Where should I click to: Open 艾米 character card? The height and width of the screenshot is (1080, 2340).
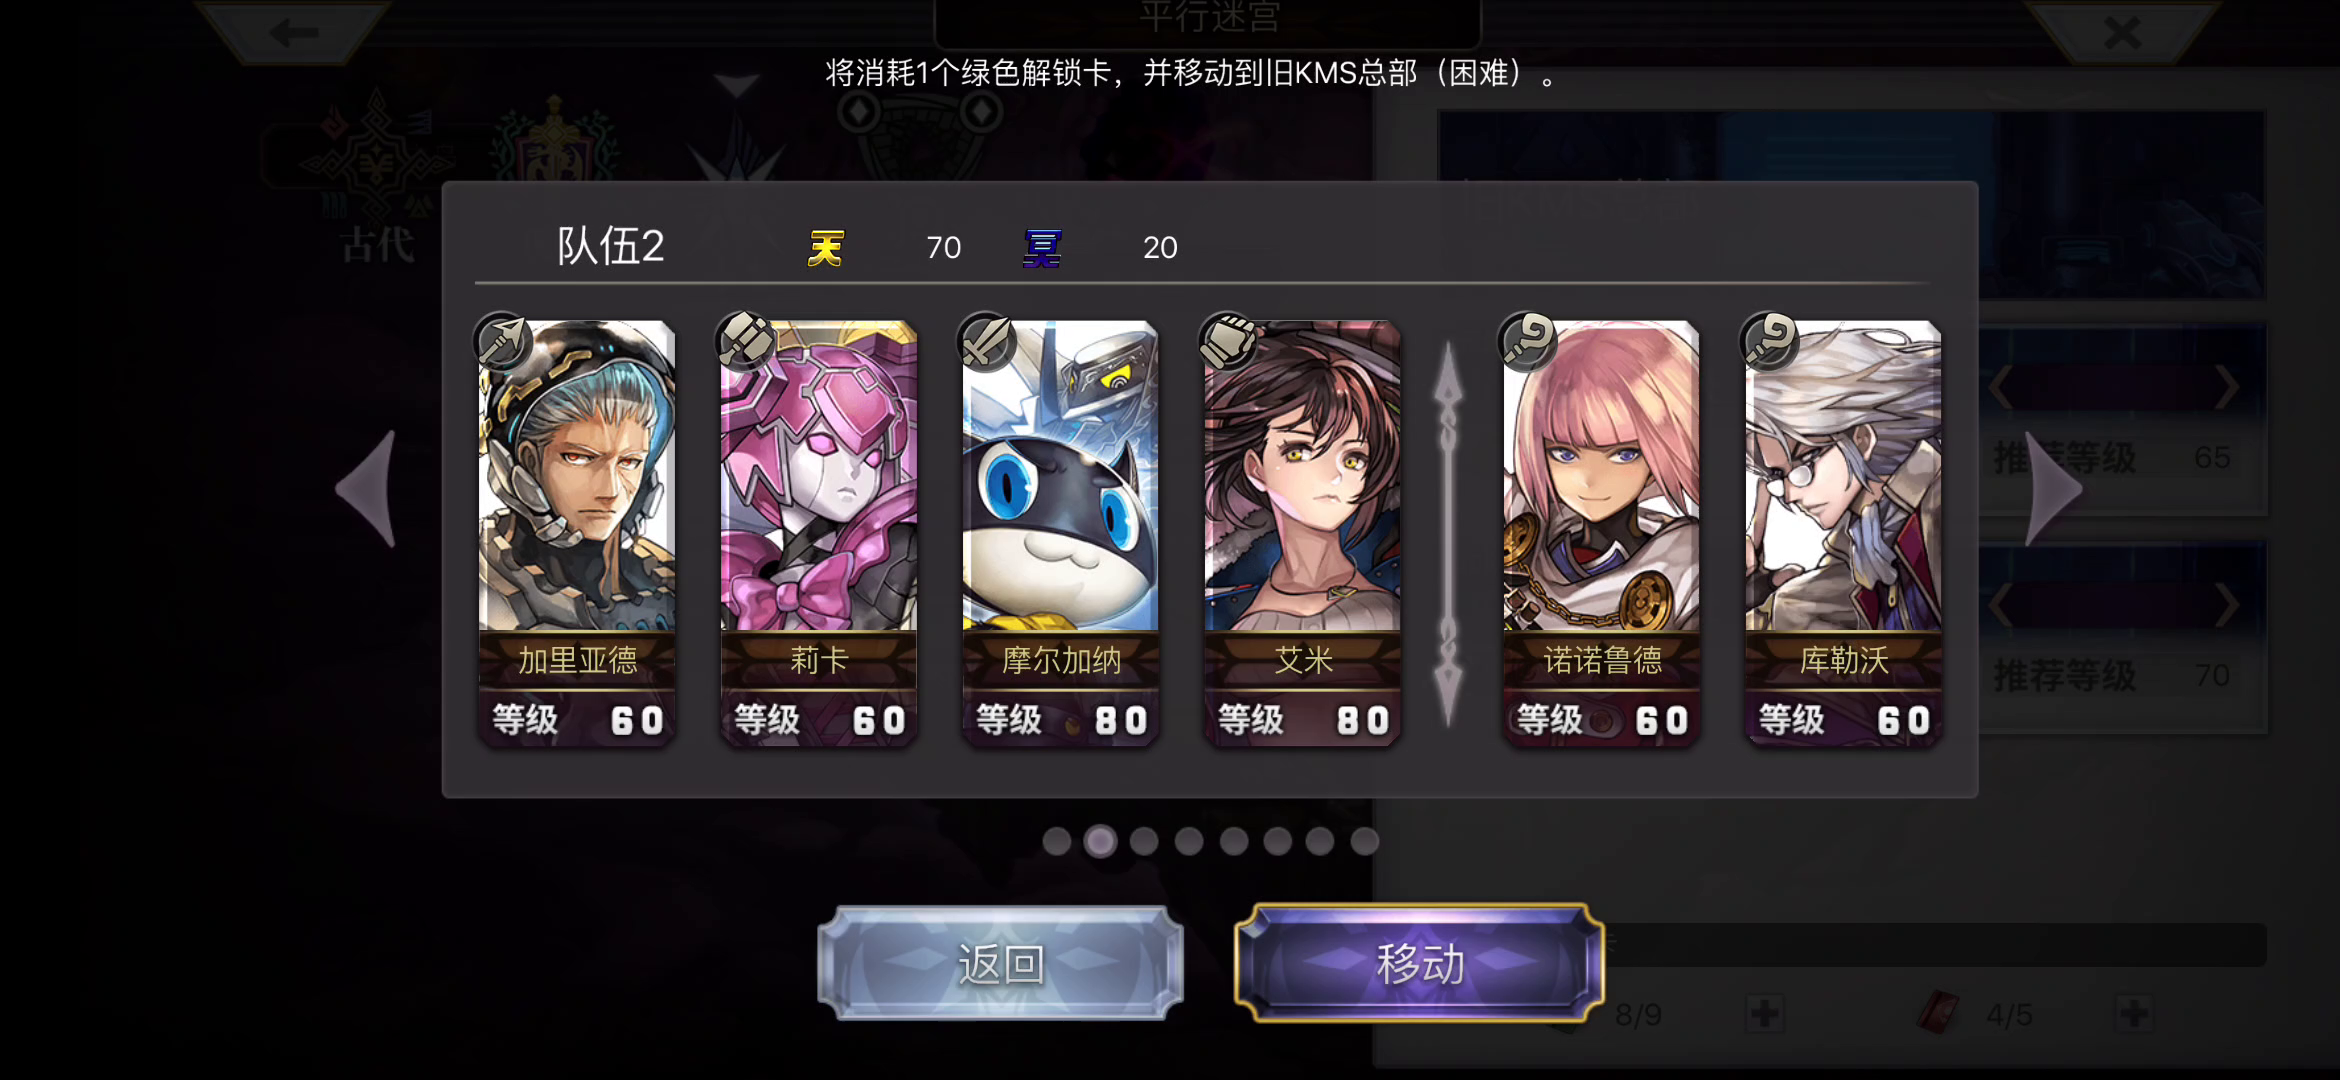[1302, 533]
